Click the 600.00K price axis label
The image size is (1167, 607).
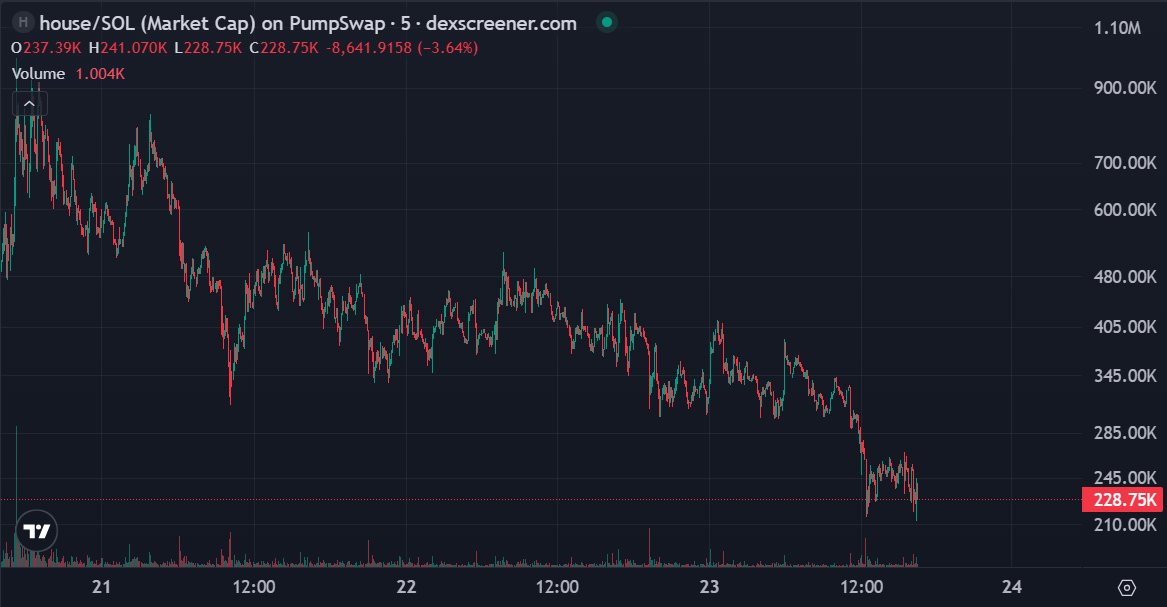[x=1125, y=210]
